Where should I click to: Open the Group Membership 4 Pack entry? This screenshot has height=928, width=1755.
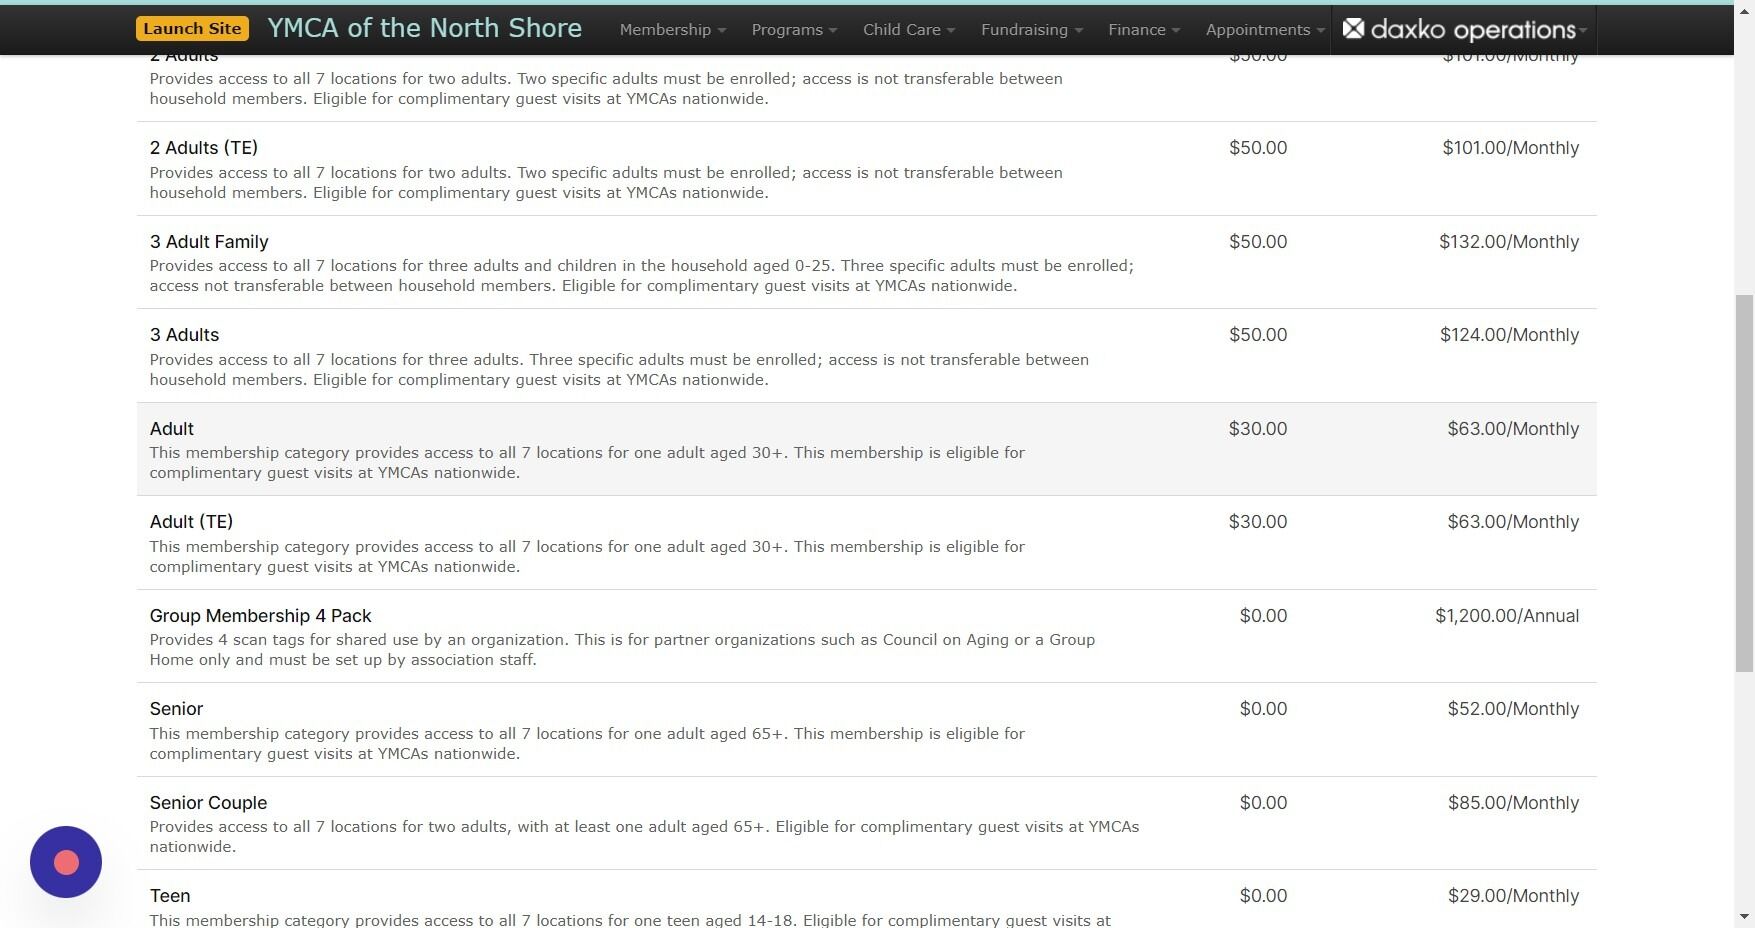[260, 615]
